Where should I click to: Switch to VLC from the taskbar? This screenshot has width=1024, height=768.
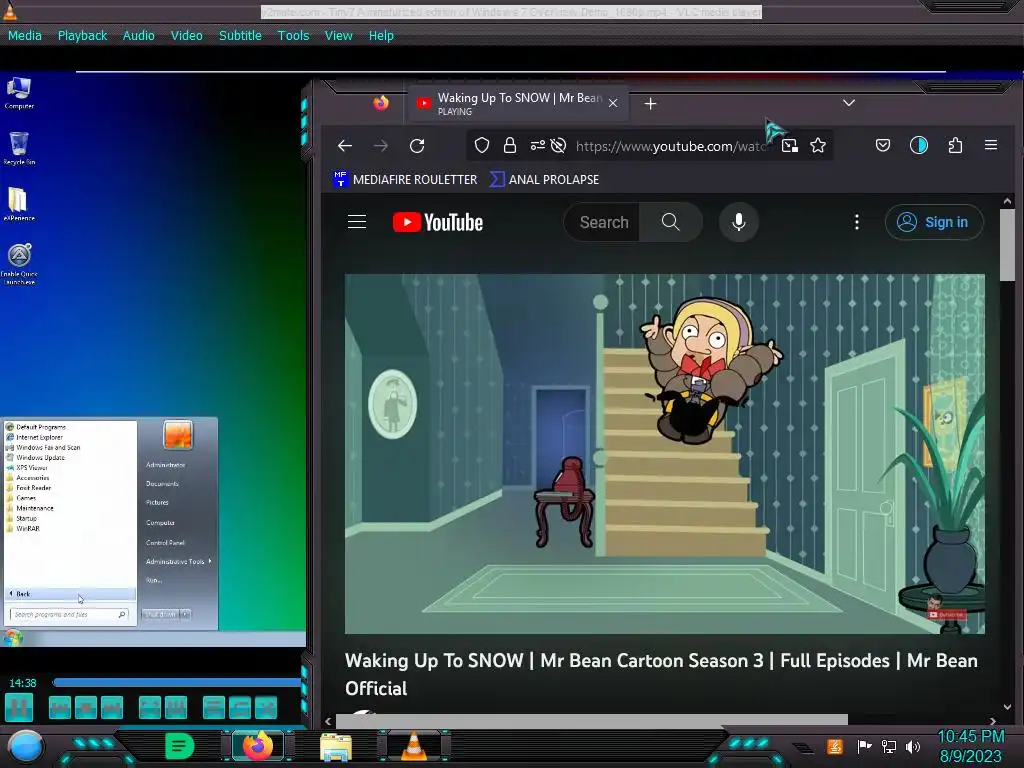pos(414,746)
